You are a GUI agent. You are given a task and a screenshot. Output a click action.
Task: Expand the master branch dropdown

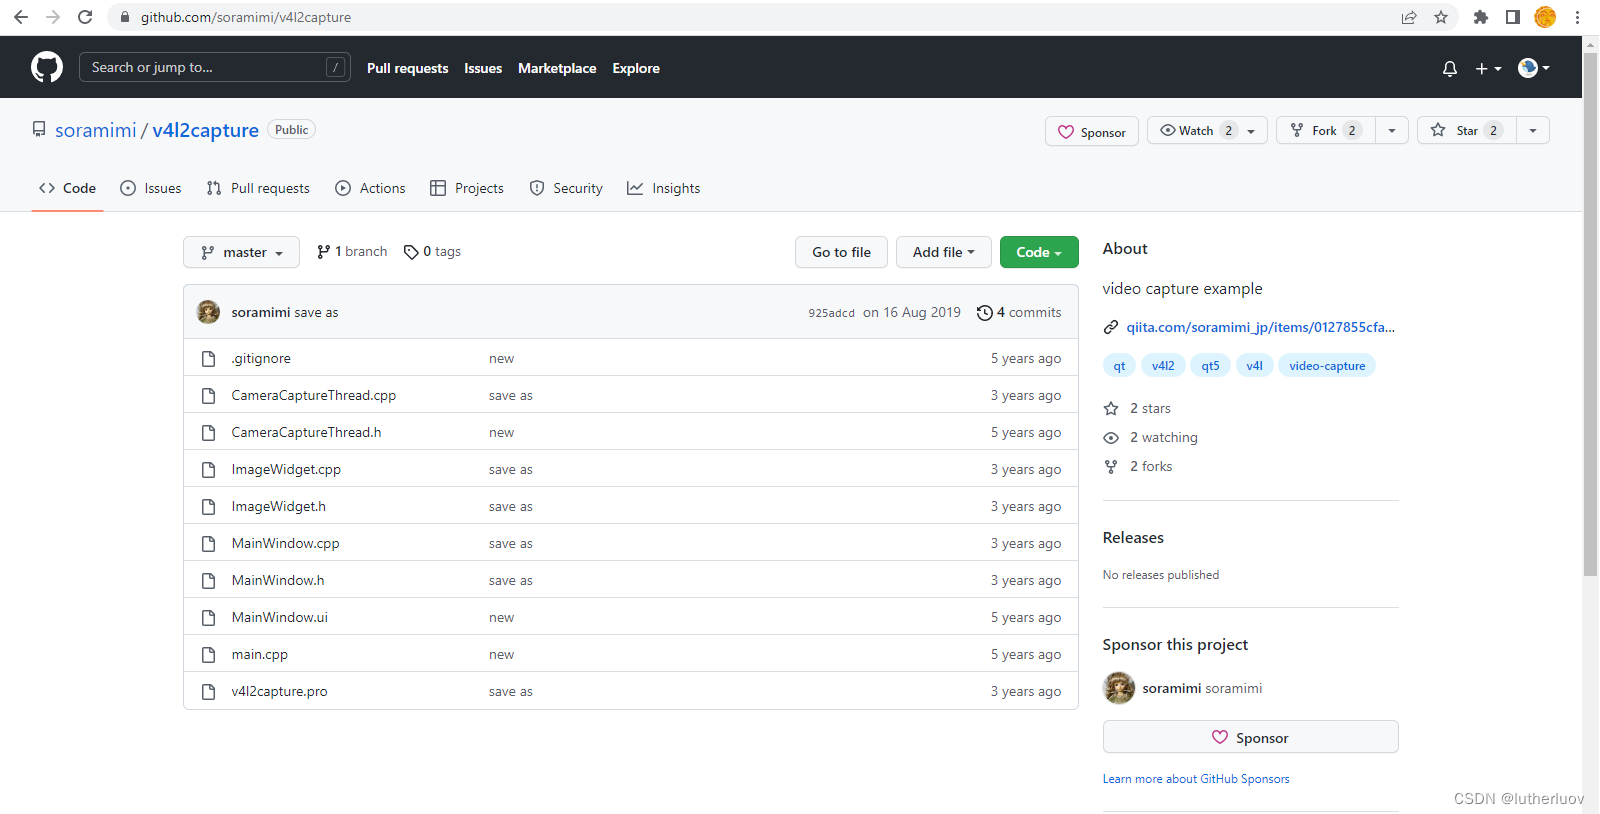pos(241,252)
